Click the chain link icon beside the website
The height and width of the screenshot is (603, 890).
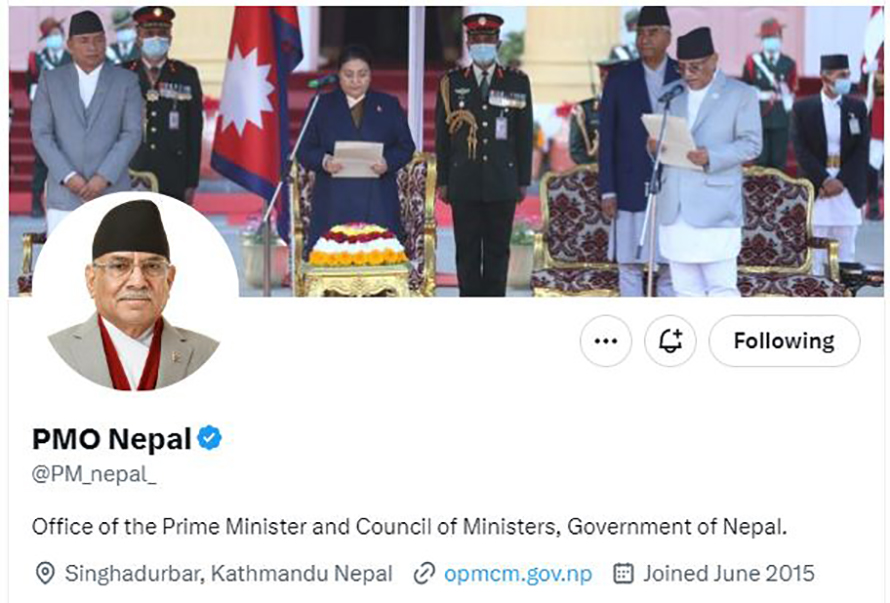click(x=424, y=573)
